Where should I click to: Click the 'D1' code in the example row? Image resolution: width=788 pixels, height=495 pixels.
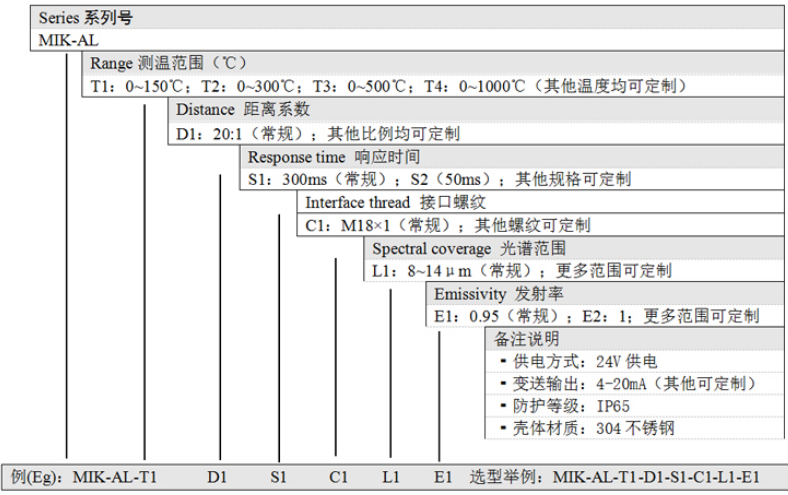(217, 477)
